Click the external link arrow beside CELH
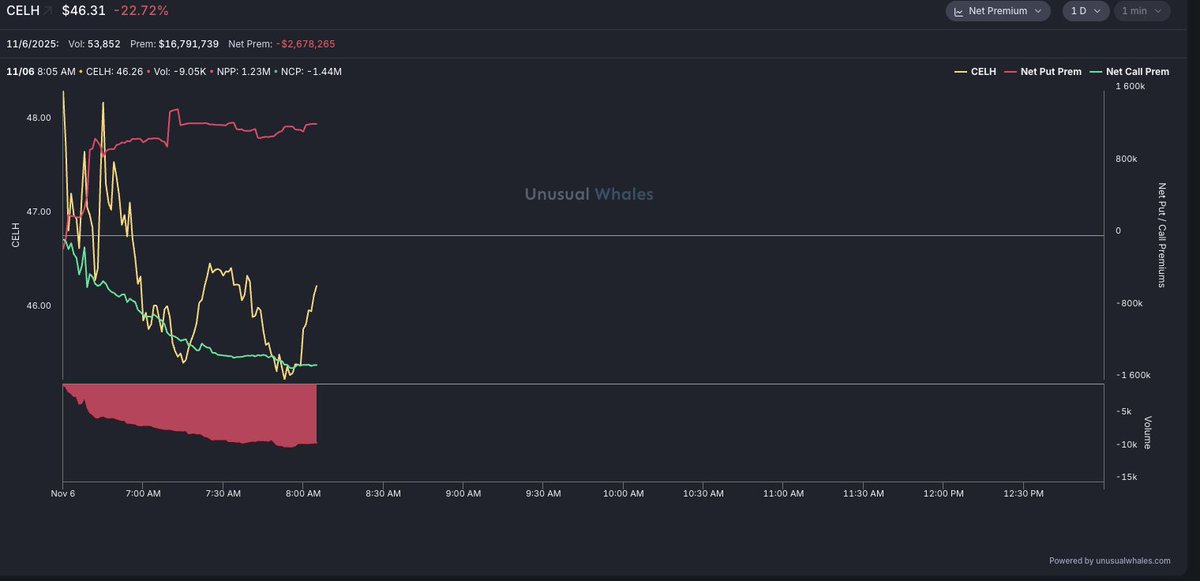The width and height of the screenshot is (1200, 581). tap(47, 11)
